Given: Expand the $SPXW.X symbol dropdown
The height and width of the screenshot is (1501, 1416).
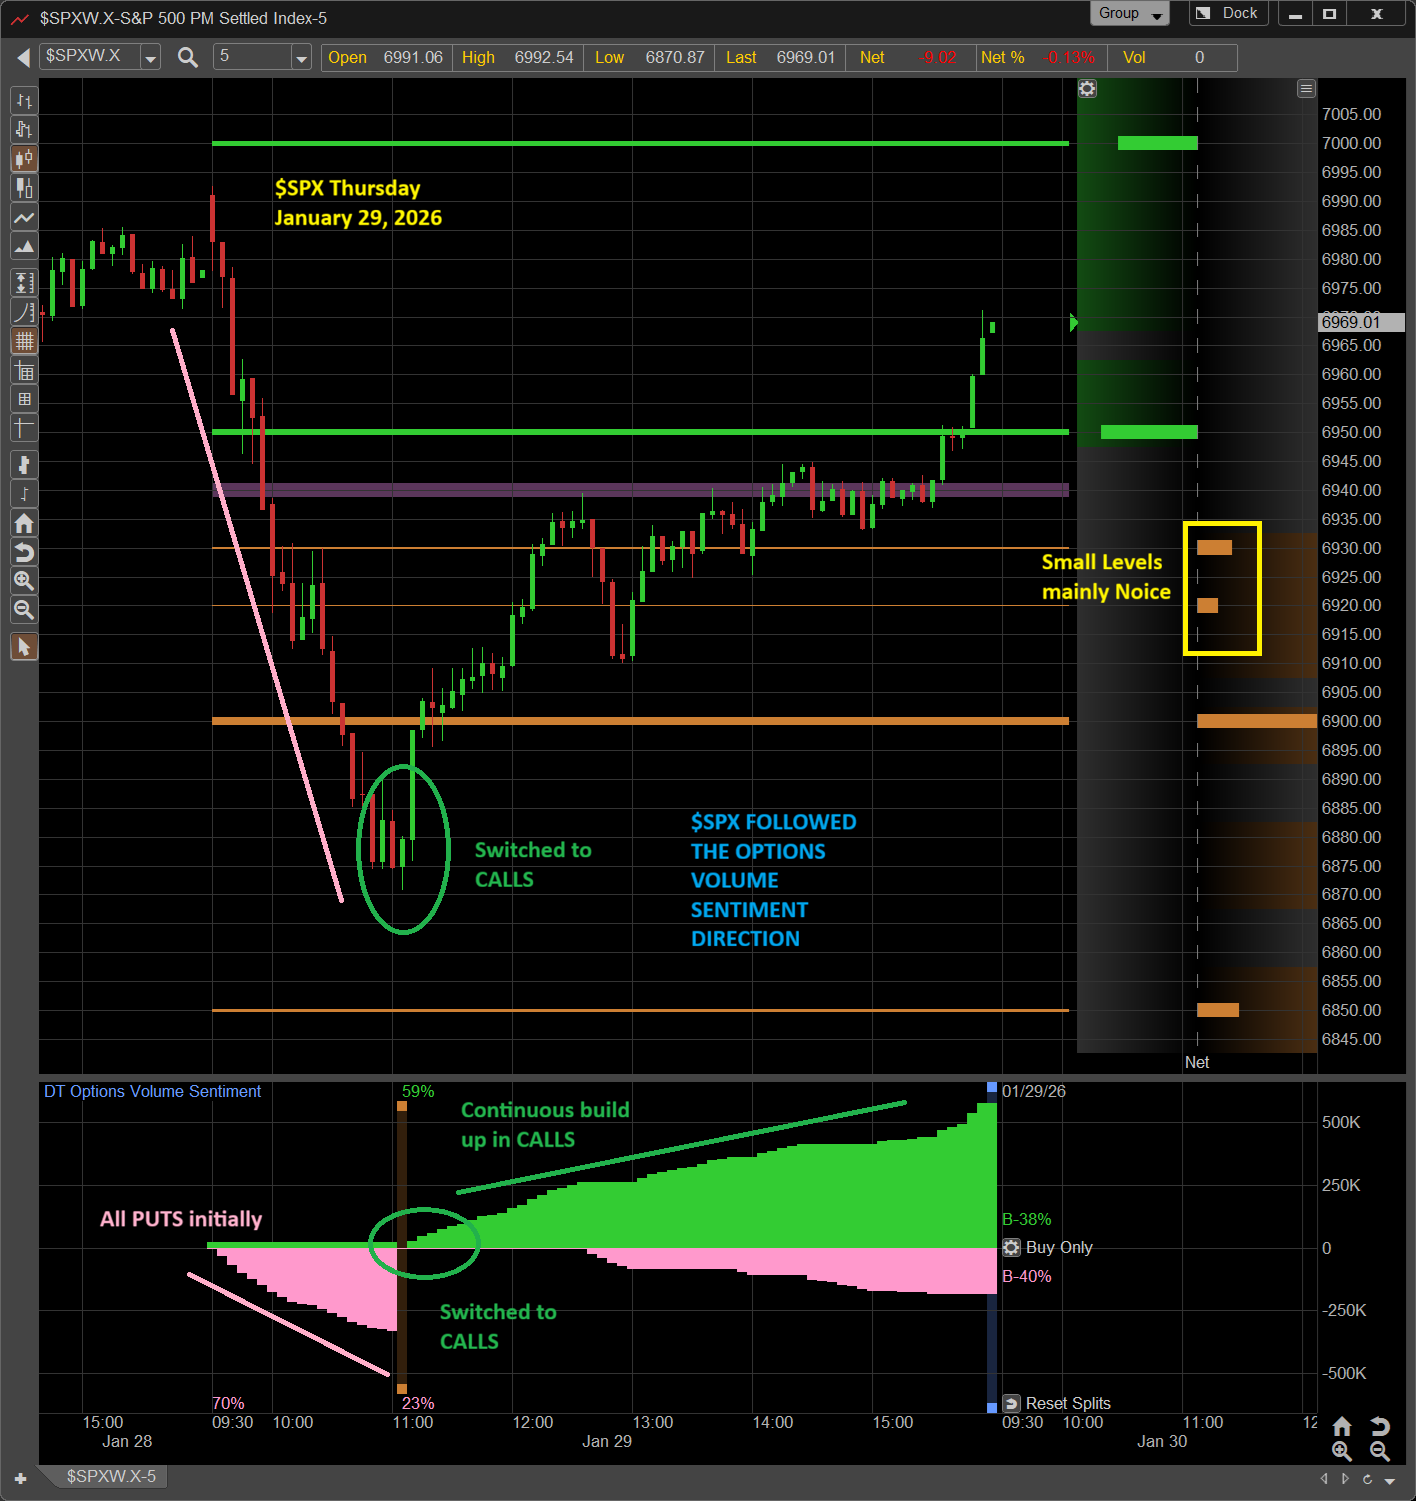Looking at the screenshot, I should (150, 58).
